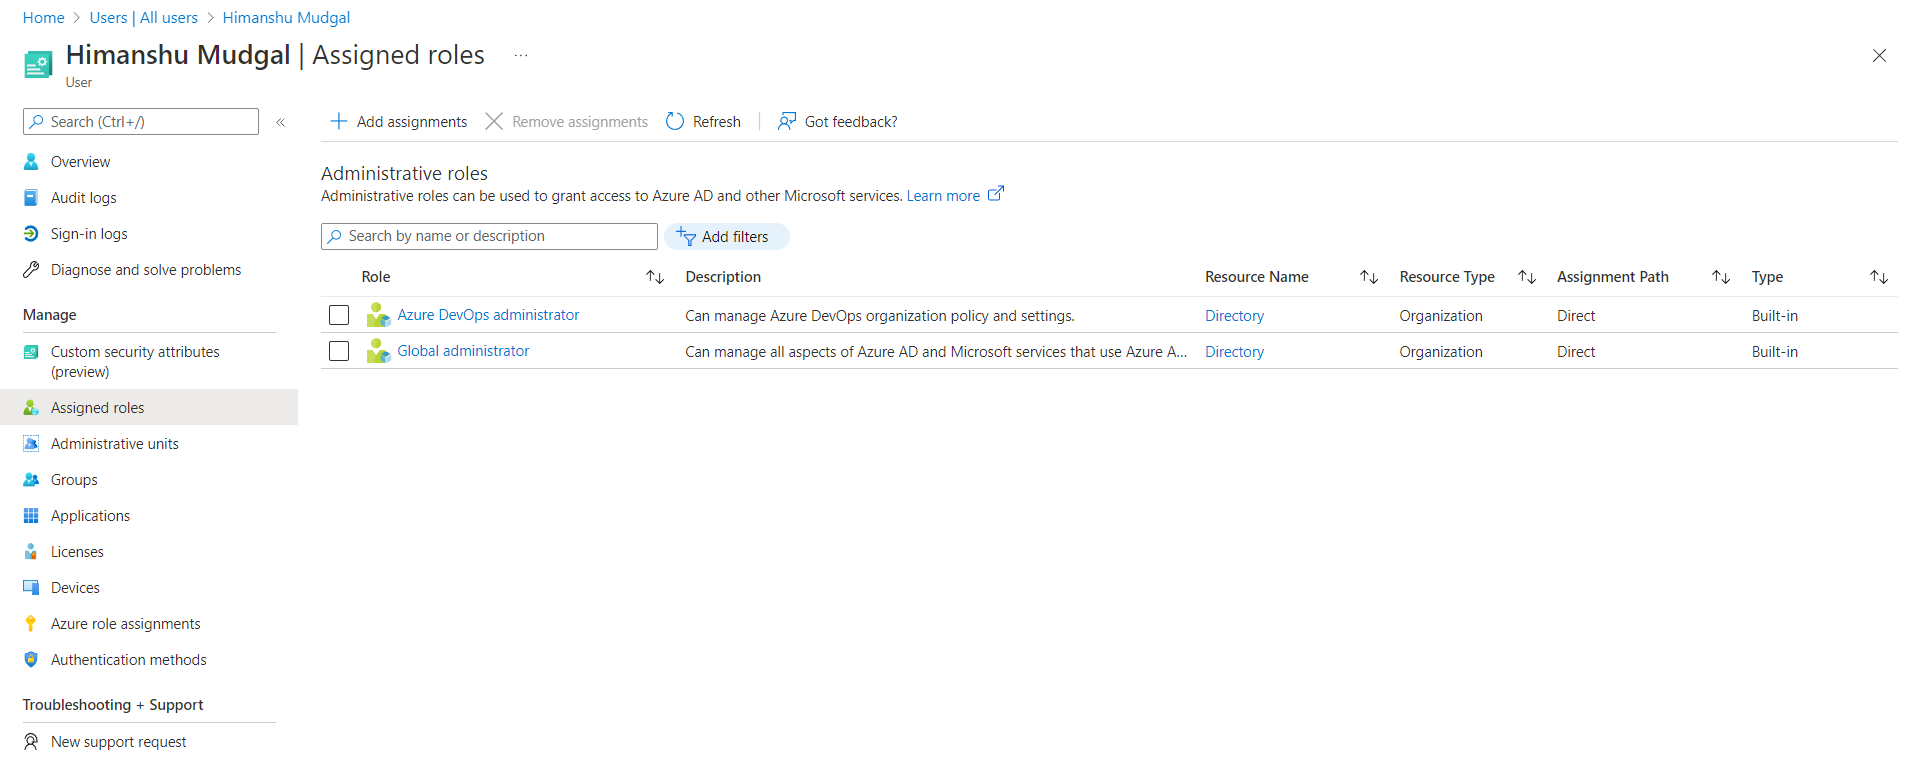Click the Got feedback? label
Image resolution: width=1920 pixels, height=758 pixels.
851,122
